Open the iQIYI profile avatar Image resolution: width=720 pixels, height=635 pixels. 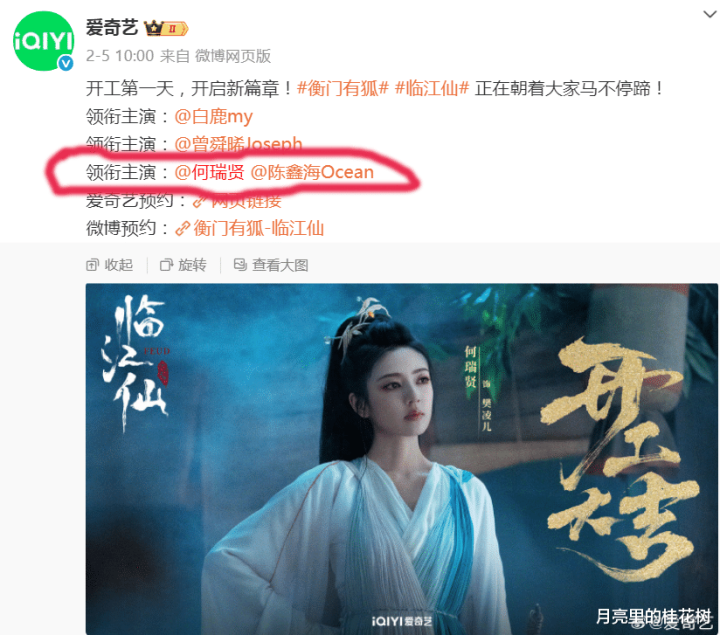point(43,41)
